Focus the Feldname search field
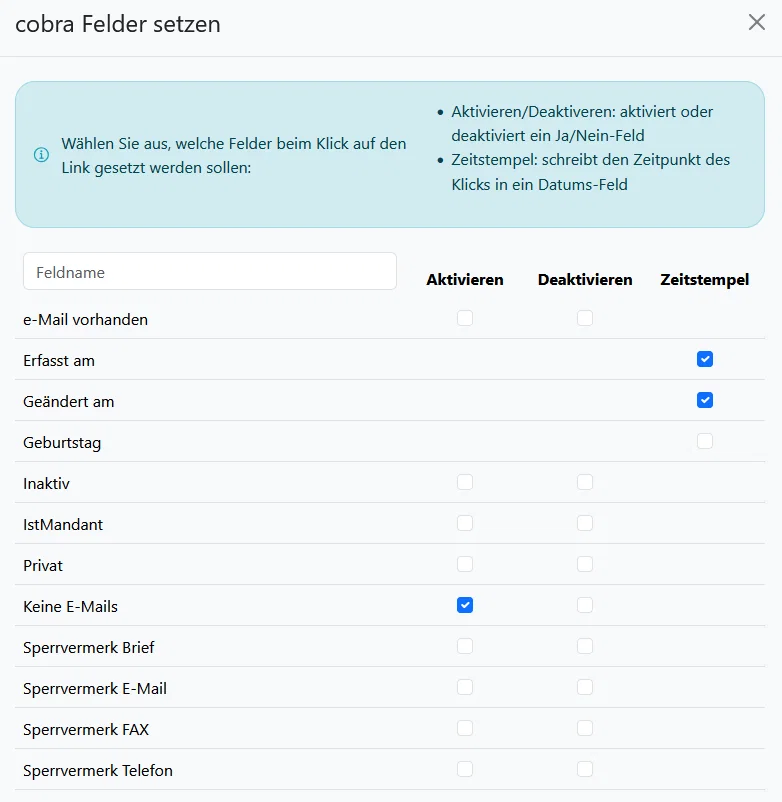782x802 pixels. click(210, 271)
